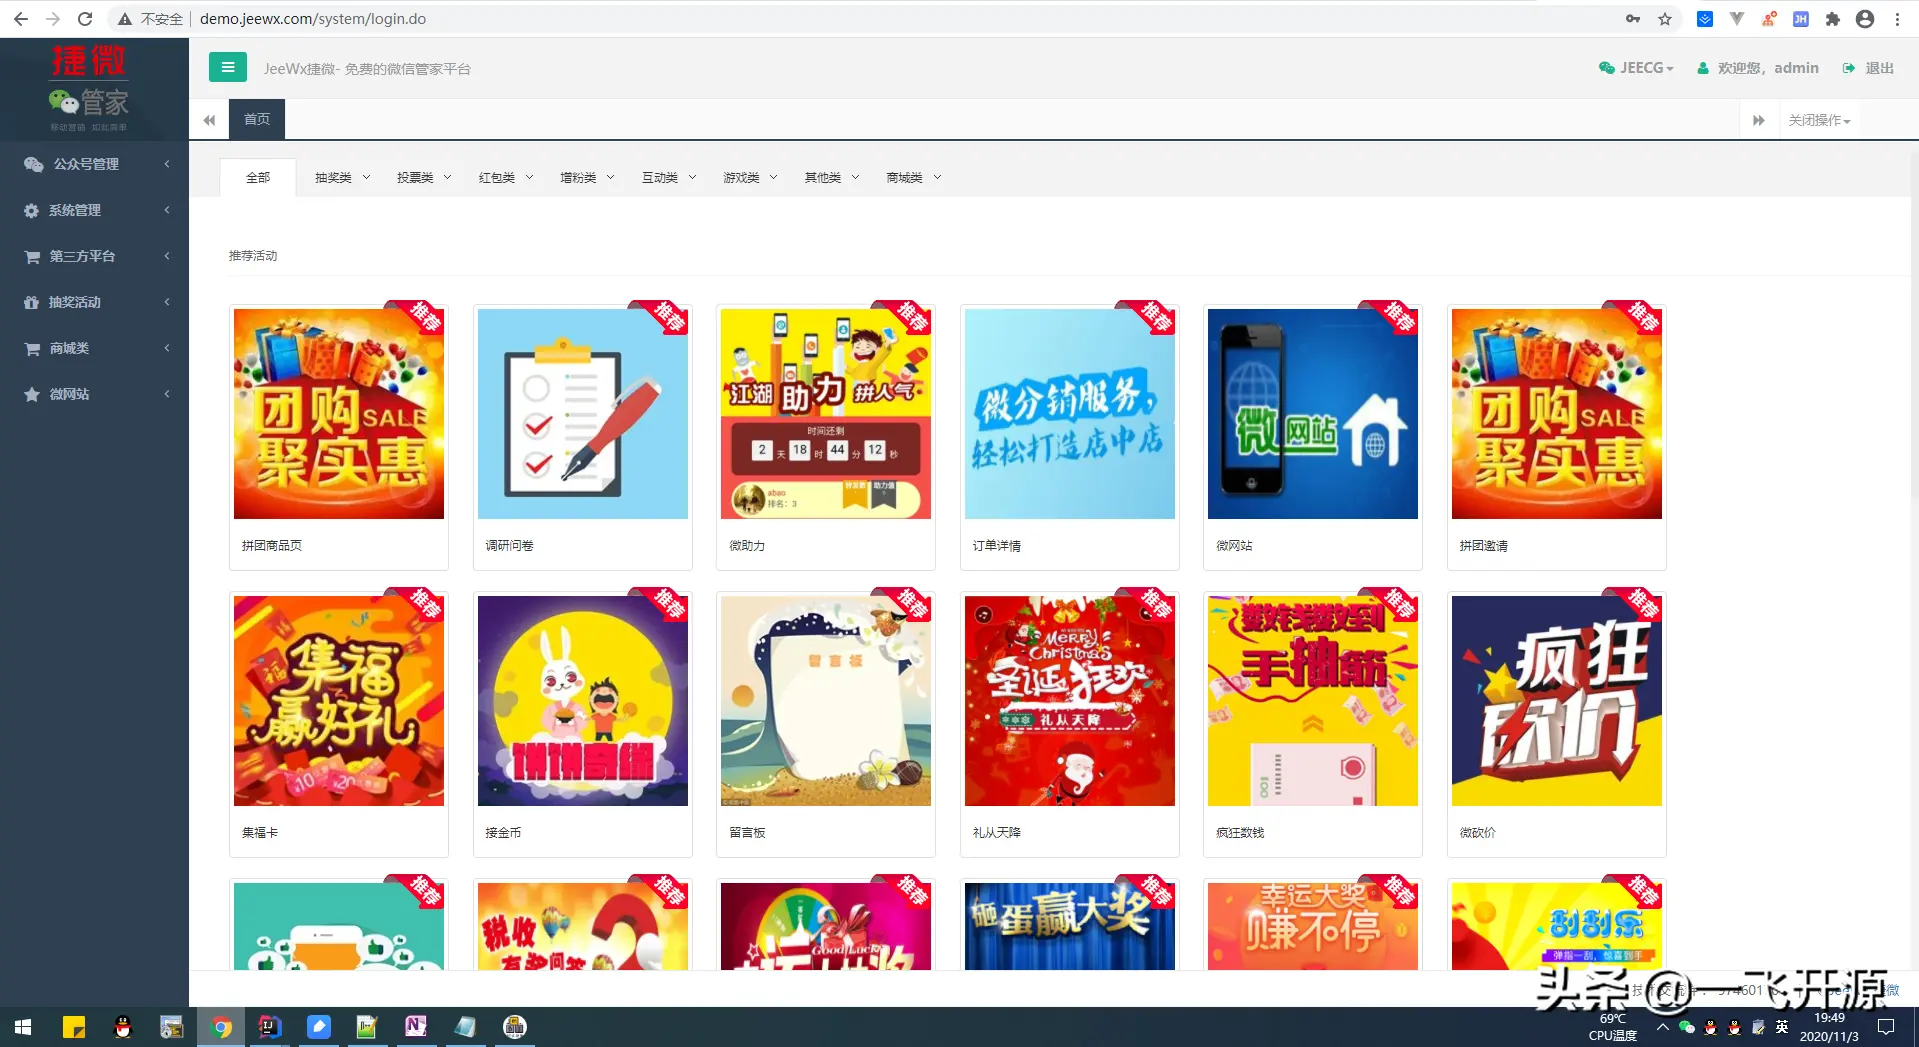1919x1047 pixels.
Task: Select the 全部 category tab
Action: pyautogui.click(x=258, y=177)
